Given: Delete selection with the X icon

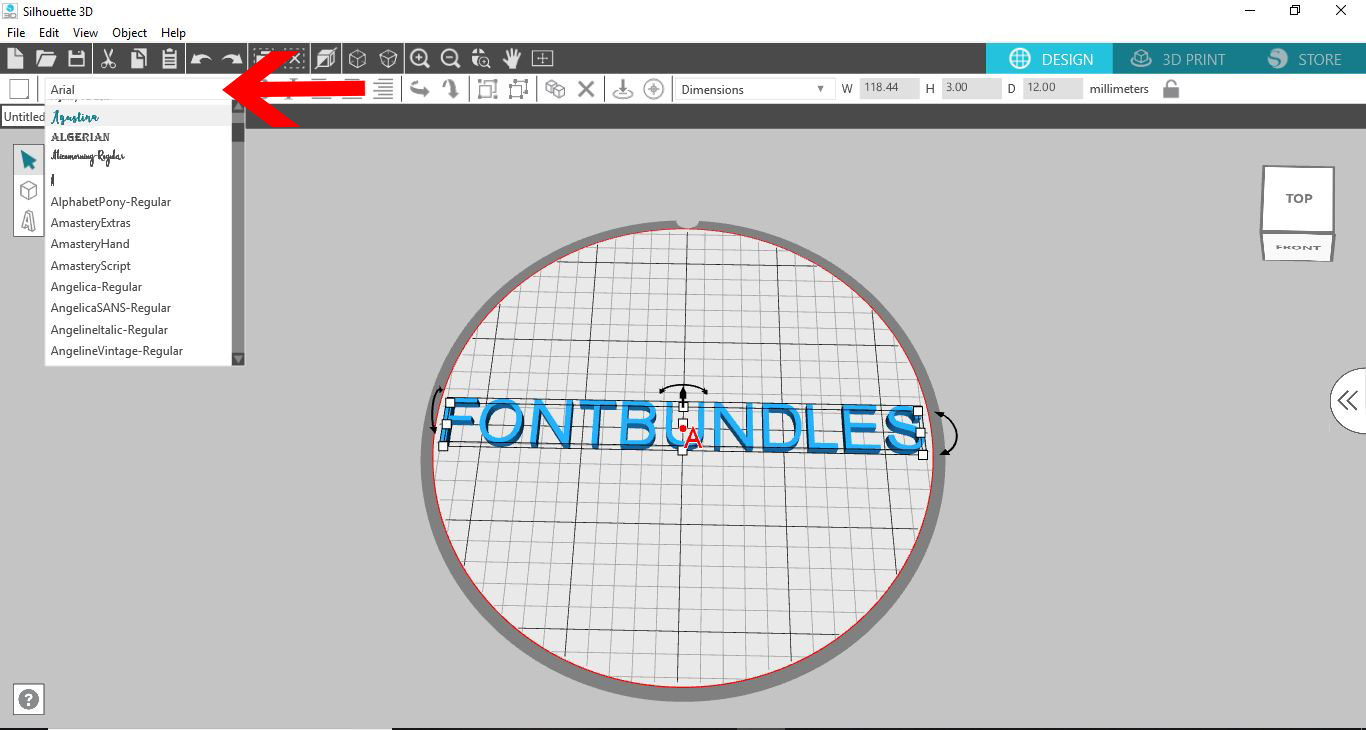Looking at the screenshot, I should pyautogui.click(x=586, y=89).
